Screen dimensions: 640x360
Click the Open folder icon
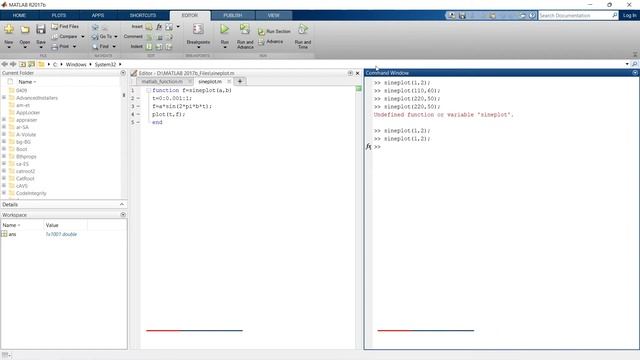point(25,29)
